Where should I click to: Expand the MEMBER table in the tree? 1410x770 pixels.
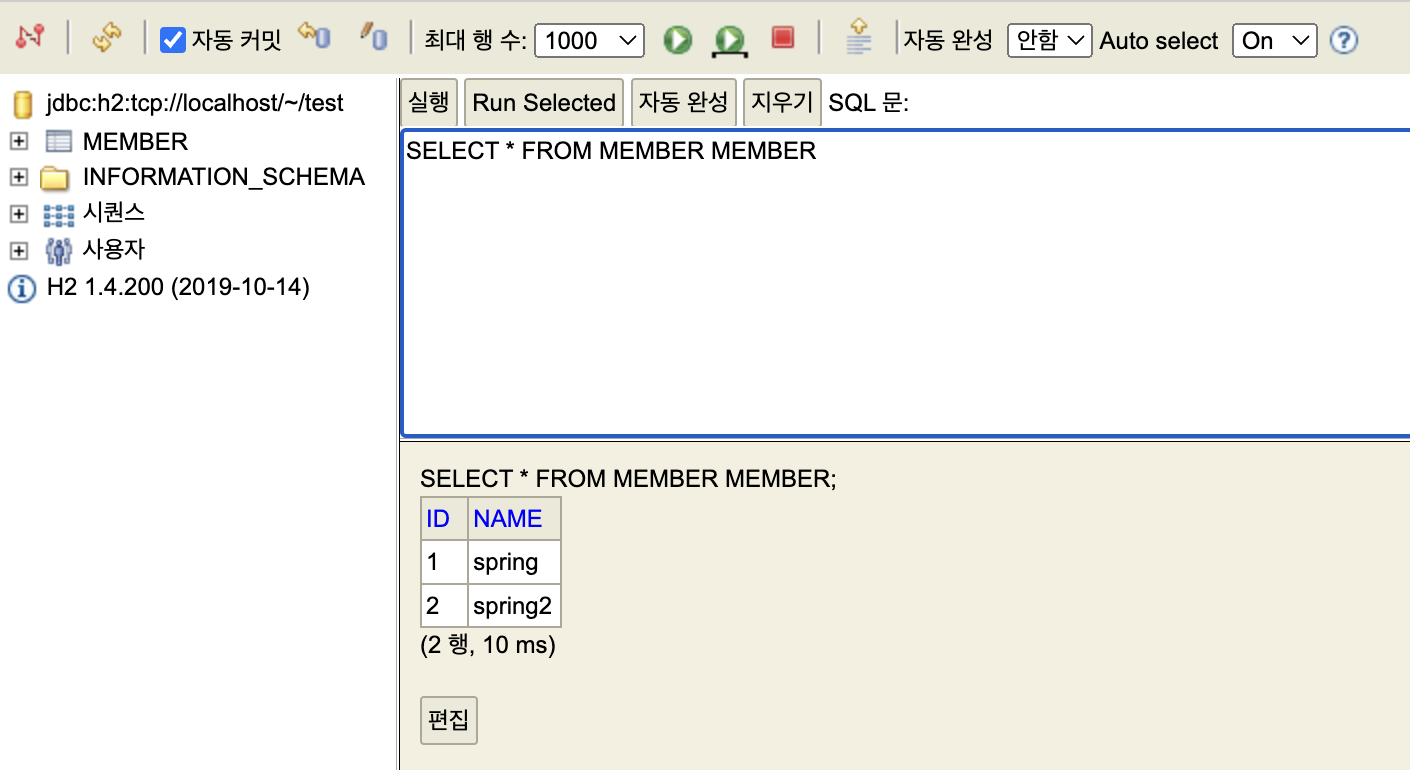point(21,141)
